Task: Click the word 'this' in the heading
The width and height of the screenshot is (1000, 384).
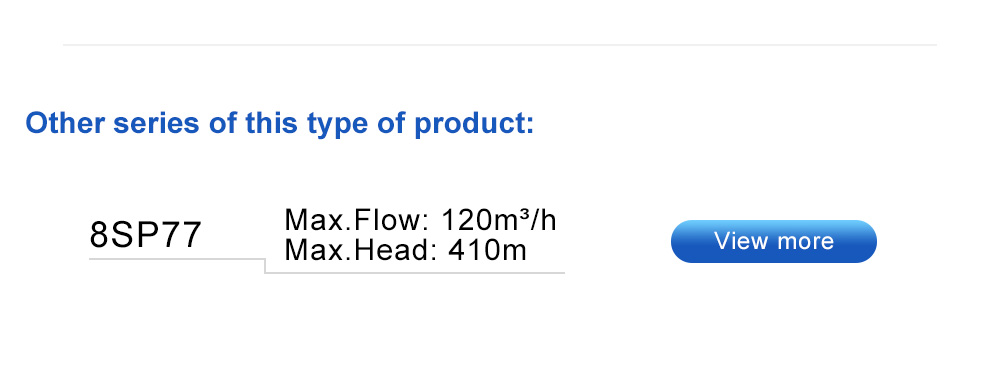Action: 271,122
